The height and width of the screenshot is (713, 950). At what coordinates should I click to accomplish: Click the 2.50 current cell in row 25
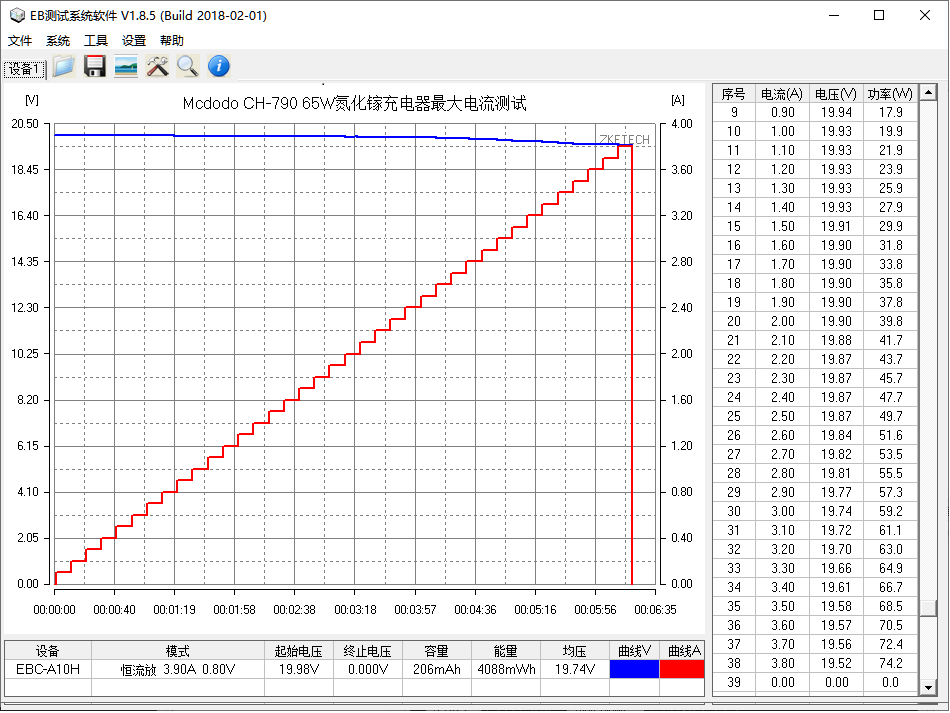pyautogui.click(x=782, y=416)
